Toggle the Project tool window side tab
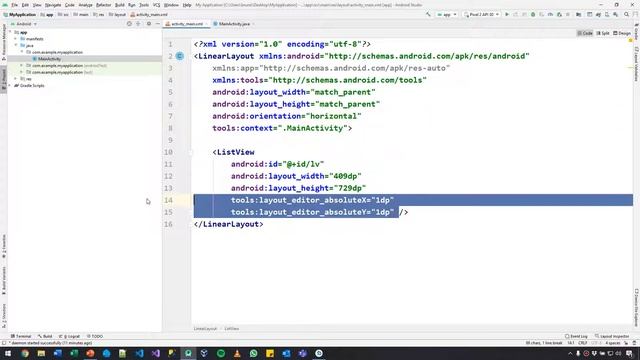Screen dimensions: 640x360 pyautogui.click(x=4, y=80)
